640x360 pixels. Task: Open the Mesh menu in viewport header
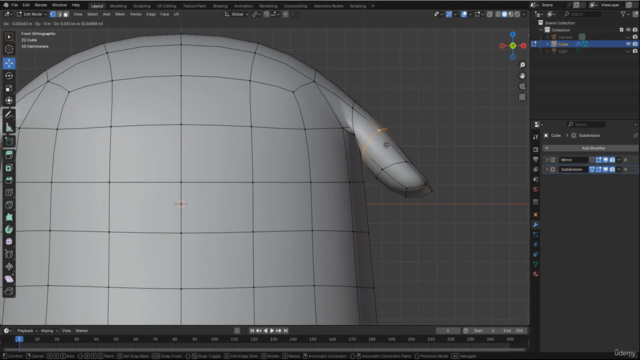click(120, 14)
